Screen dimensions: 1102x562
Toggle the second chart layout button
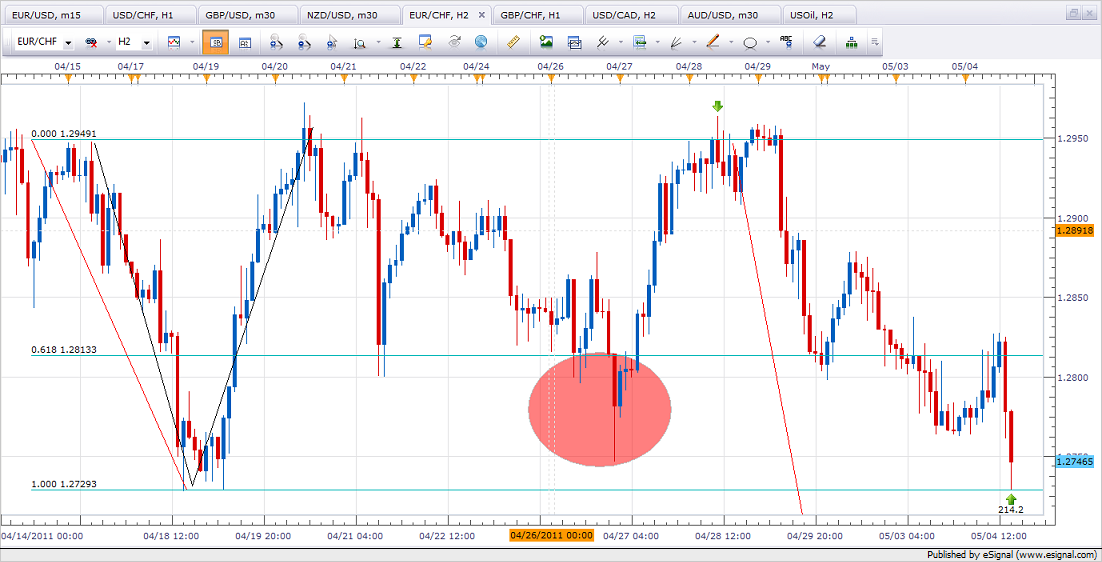(x=245, y=43)
